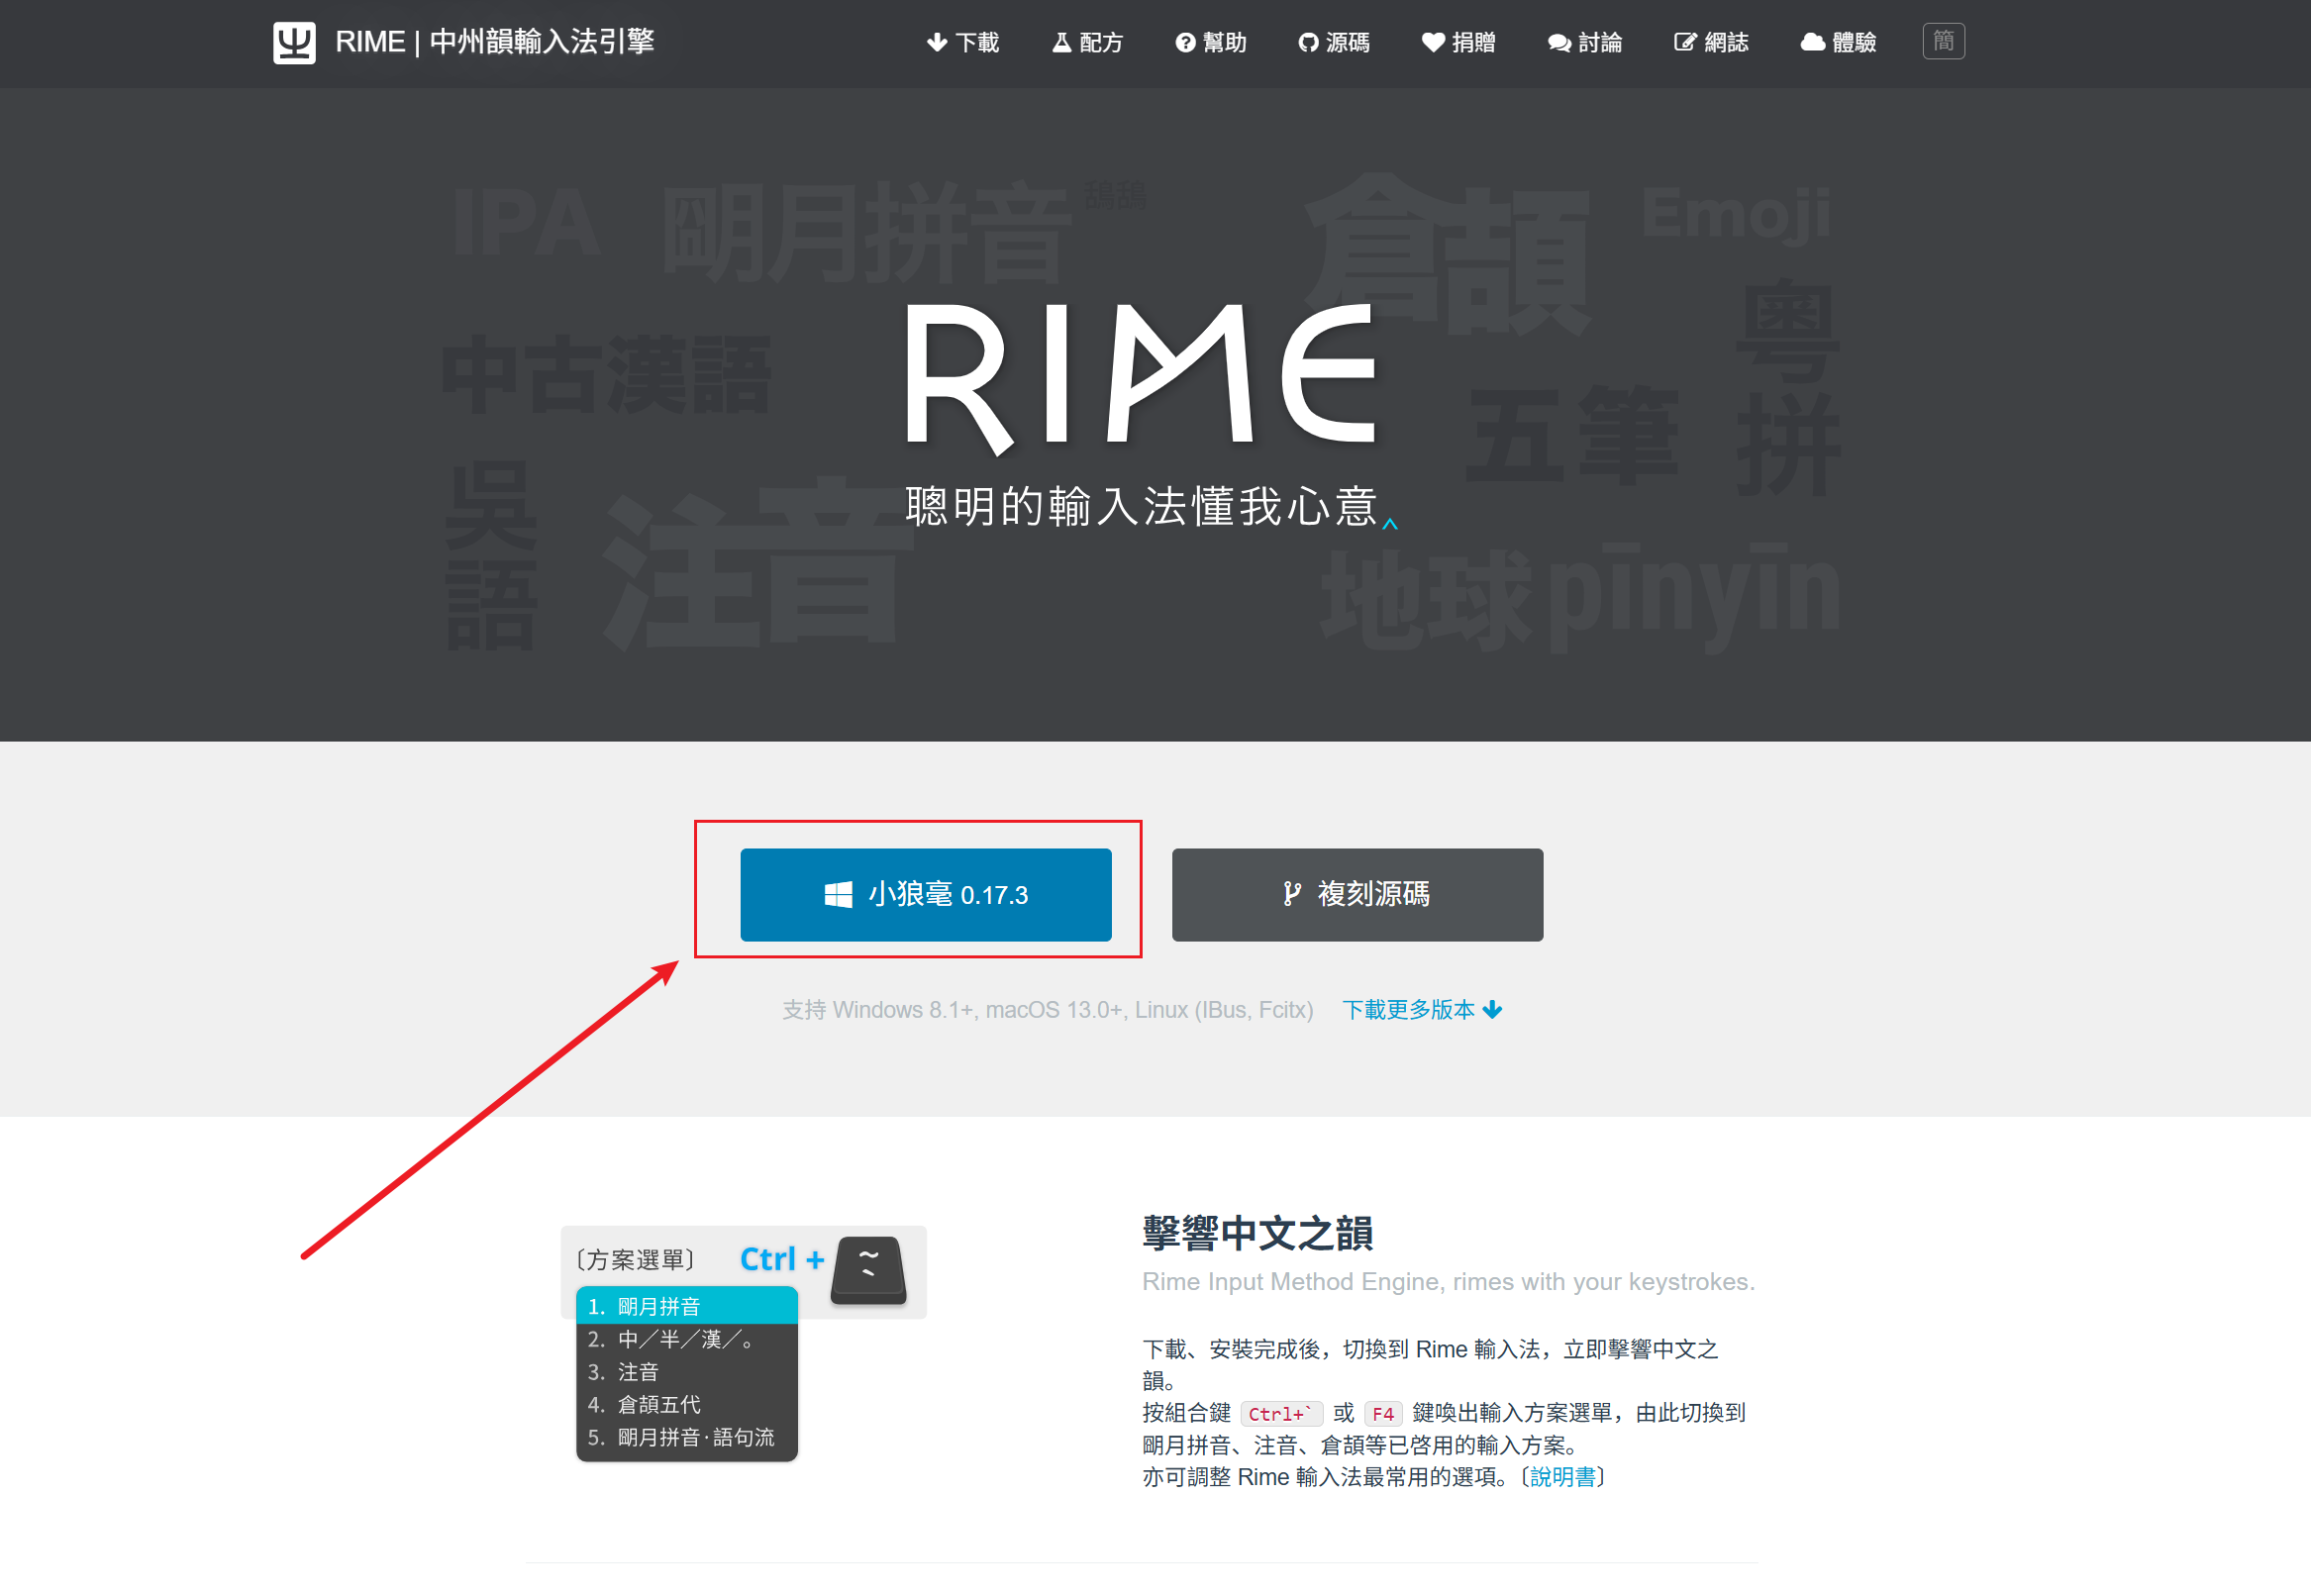The image size is (2311, 1596).
Task: Click the RIME logo icon in the navbar
Action: pos(293,42)
